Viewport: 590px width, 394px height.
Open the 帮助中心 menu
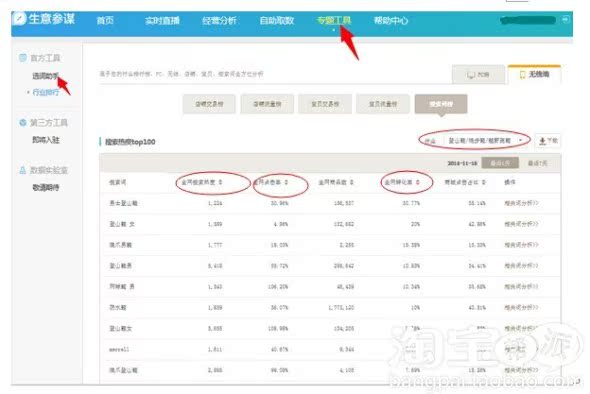391,20
